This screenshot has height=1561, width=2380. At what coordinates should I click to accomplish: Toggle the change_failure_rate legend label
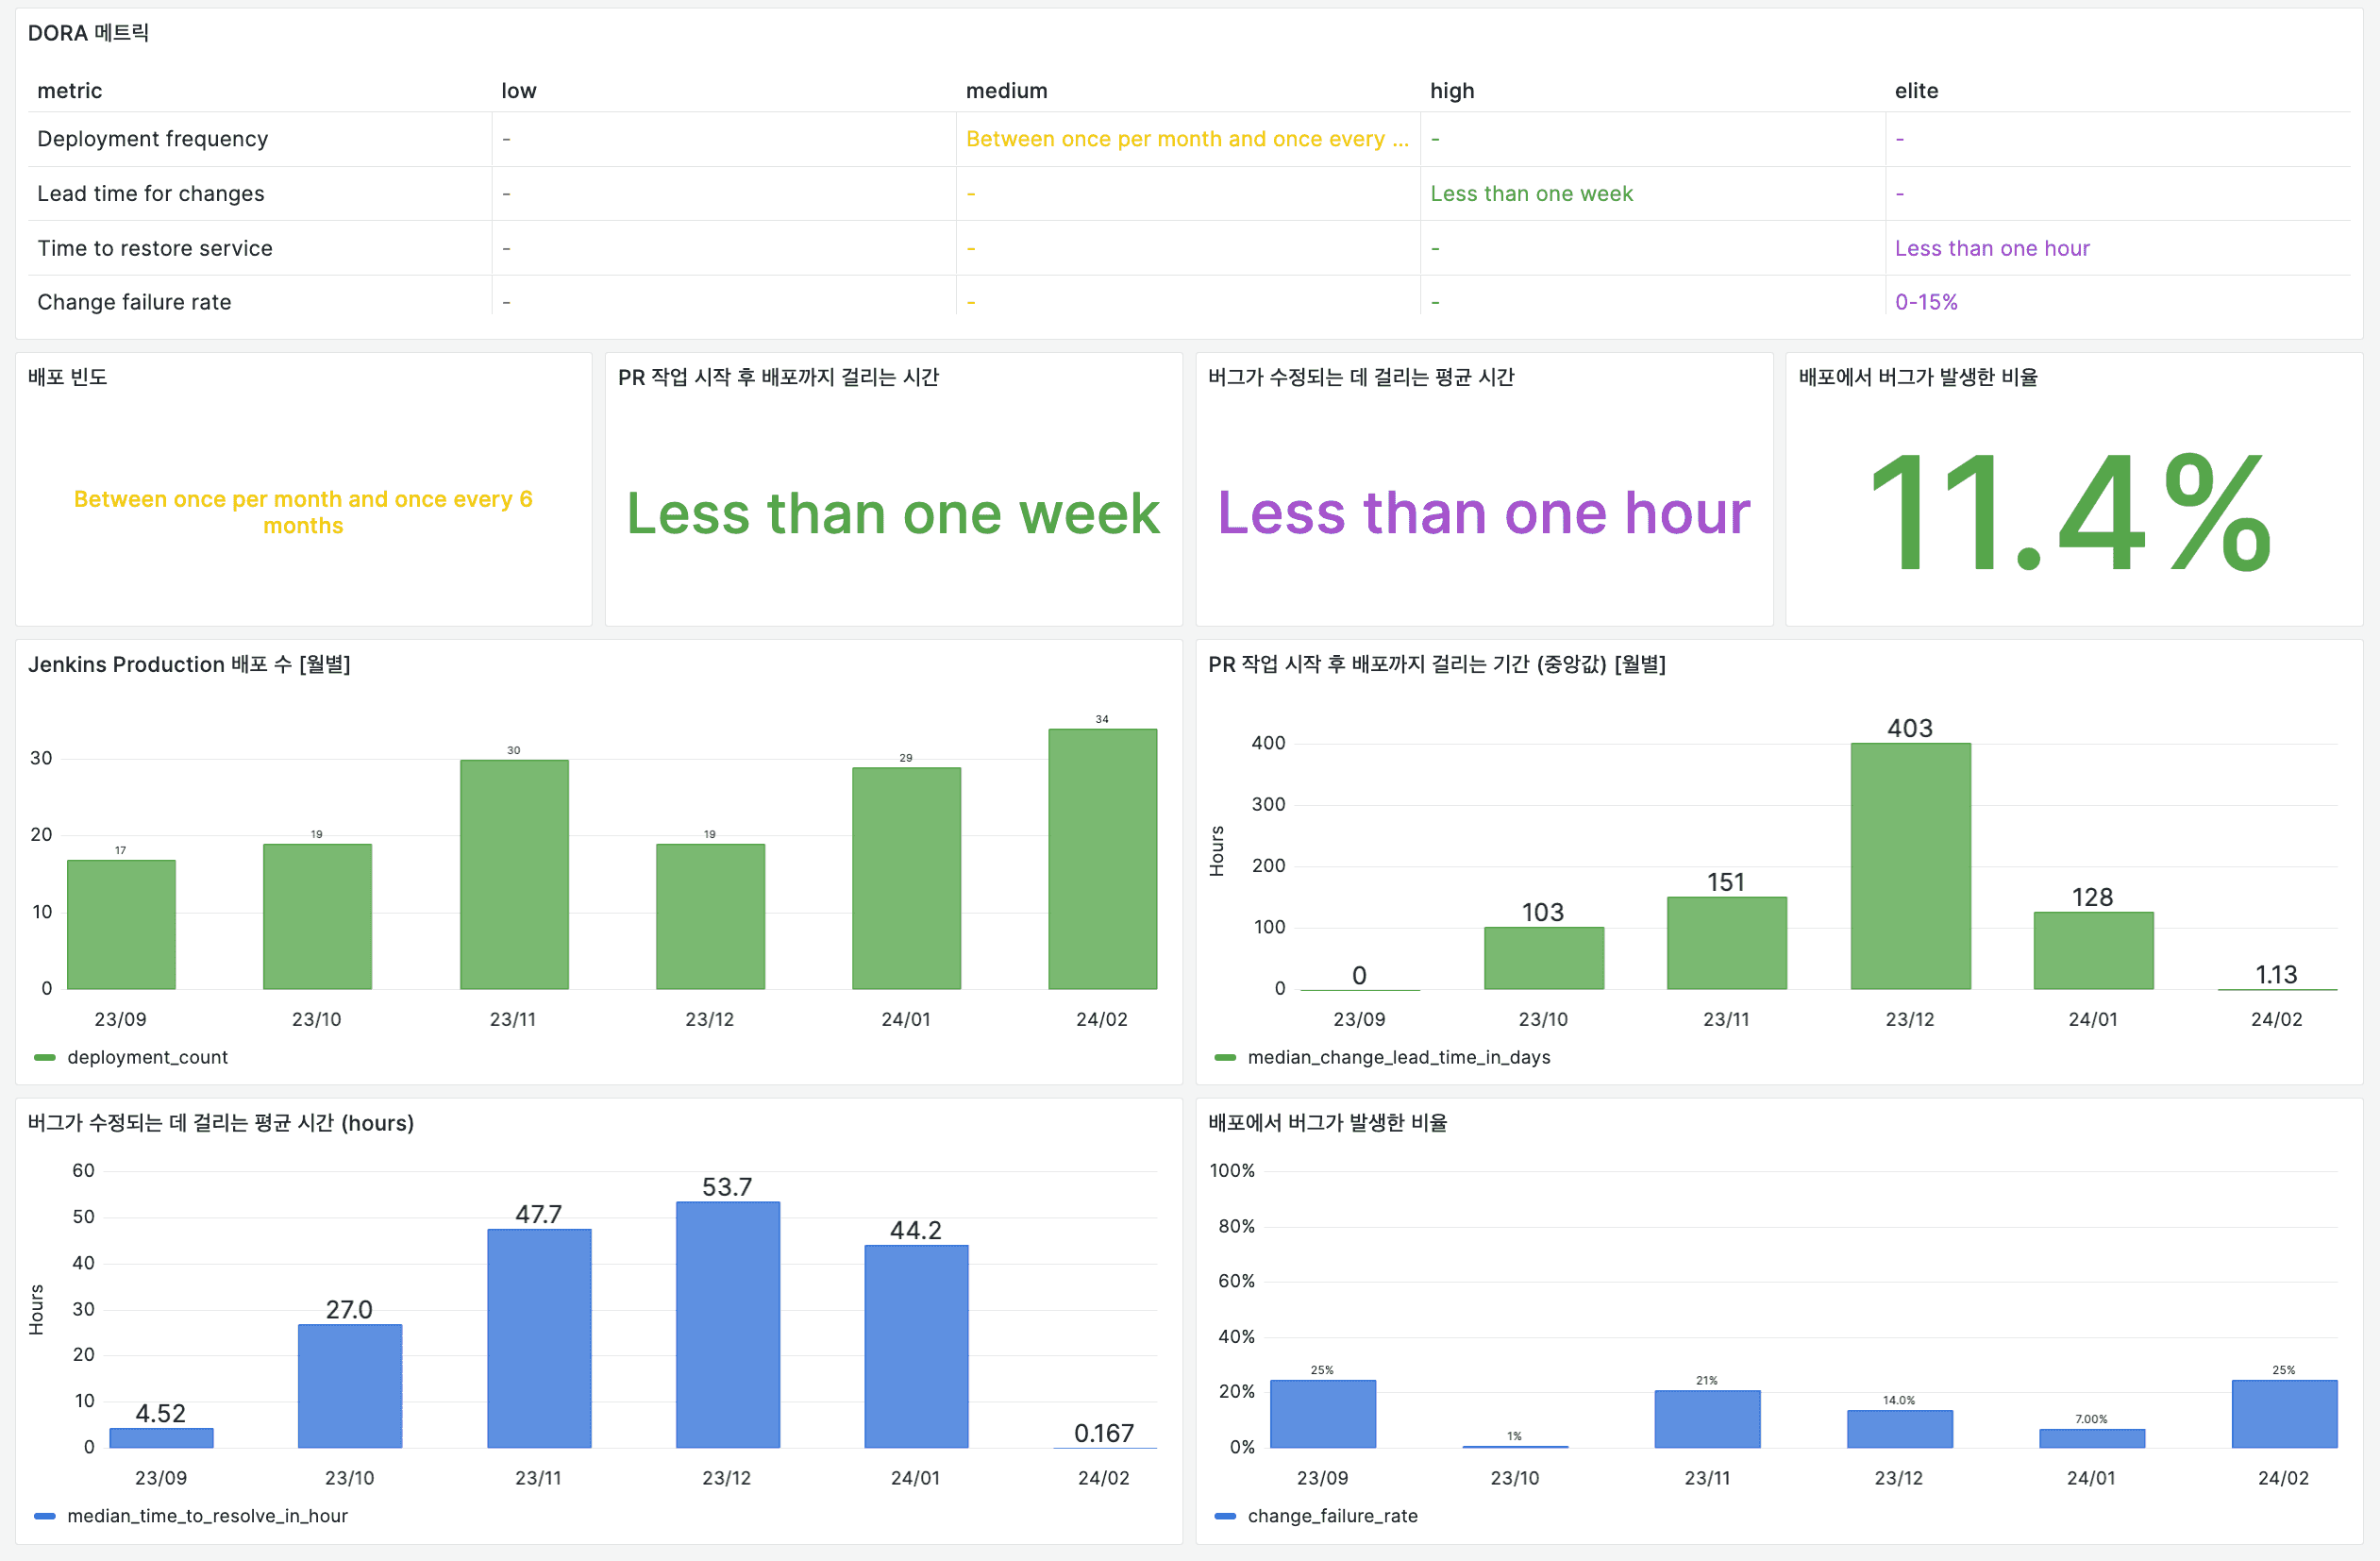pyautogui.click(x=1332, y=1516)
